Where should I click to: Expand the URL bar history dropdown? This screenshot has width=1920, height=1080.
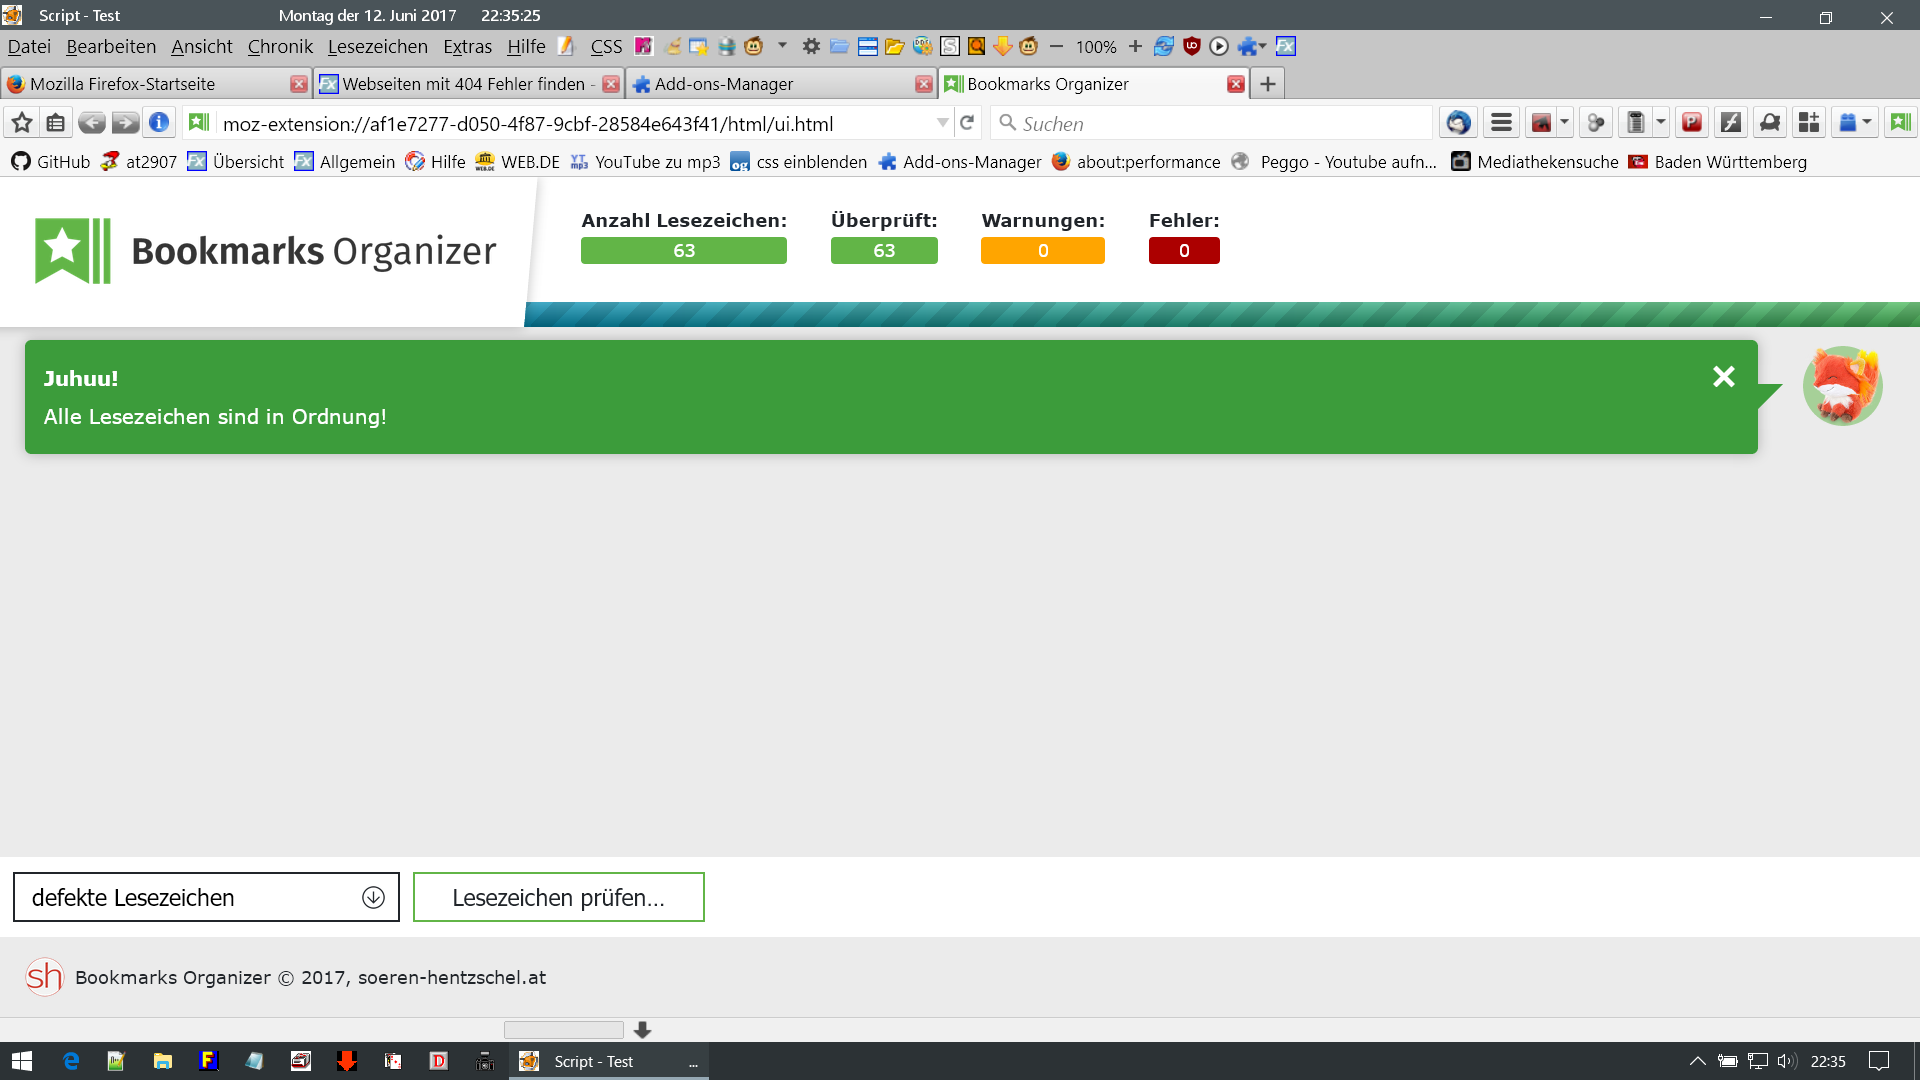[x=942, y=123]
